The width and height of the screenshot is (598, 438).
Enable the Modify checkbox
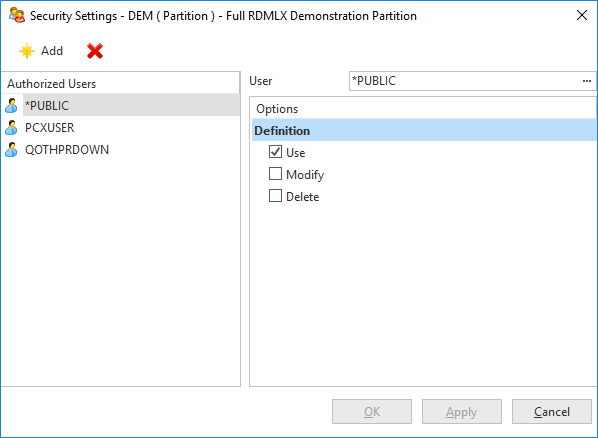click(x=275, y=174)
